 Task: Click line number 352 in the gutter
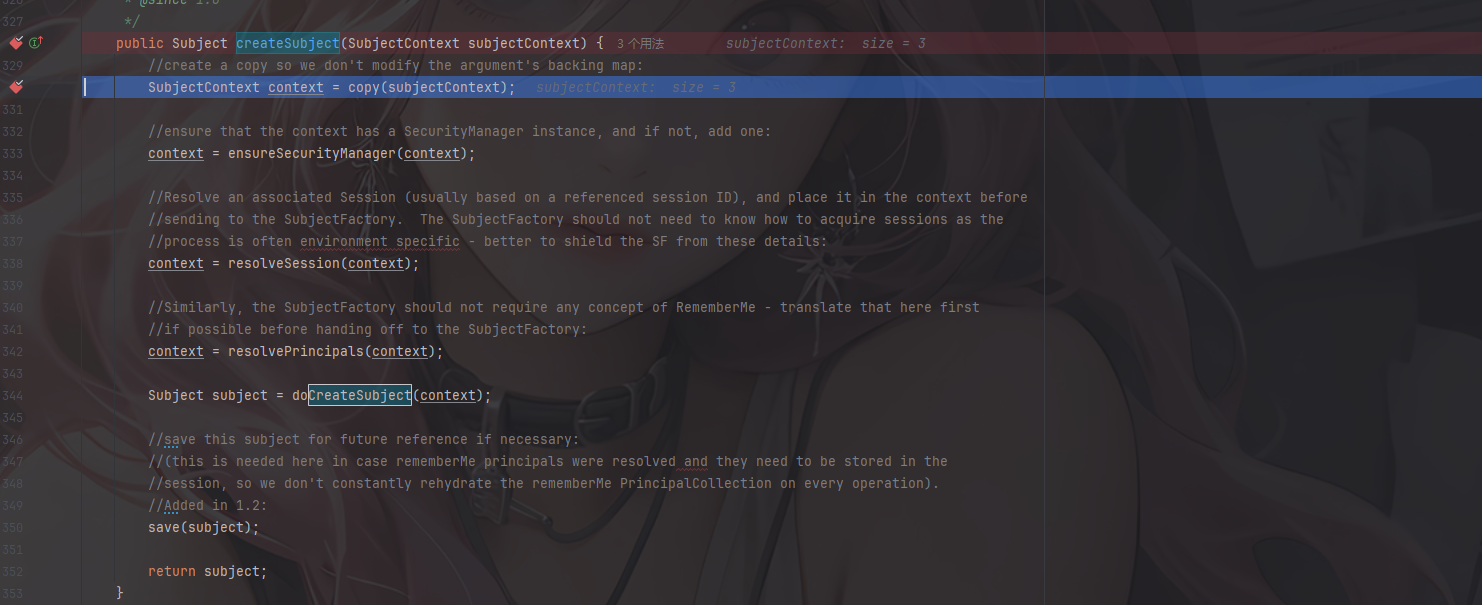click(12, 571)
